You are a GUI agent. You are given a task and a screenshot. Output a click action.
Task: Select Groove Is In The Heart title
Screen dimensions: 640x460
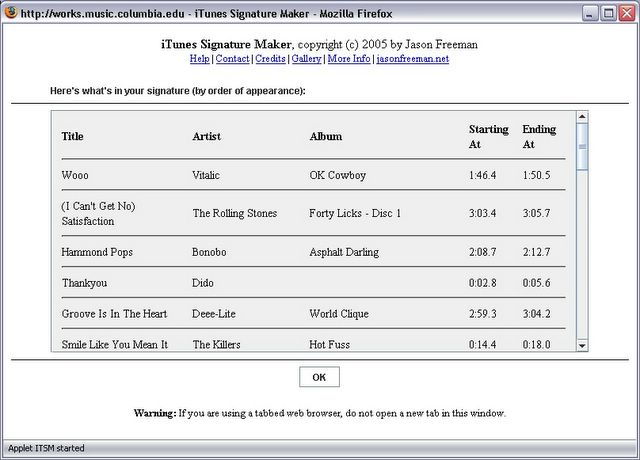click(x=114, y=314)
